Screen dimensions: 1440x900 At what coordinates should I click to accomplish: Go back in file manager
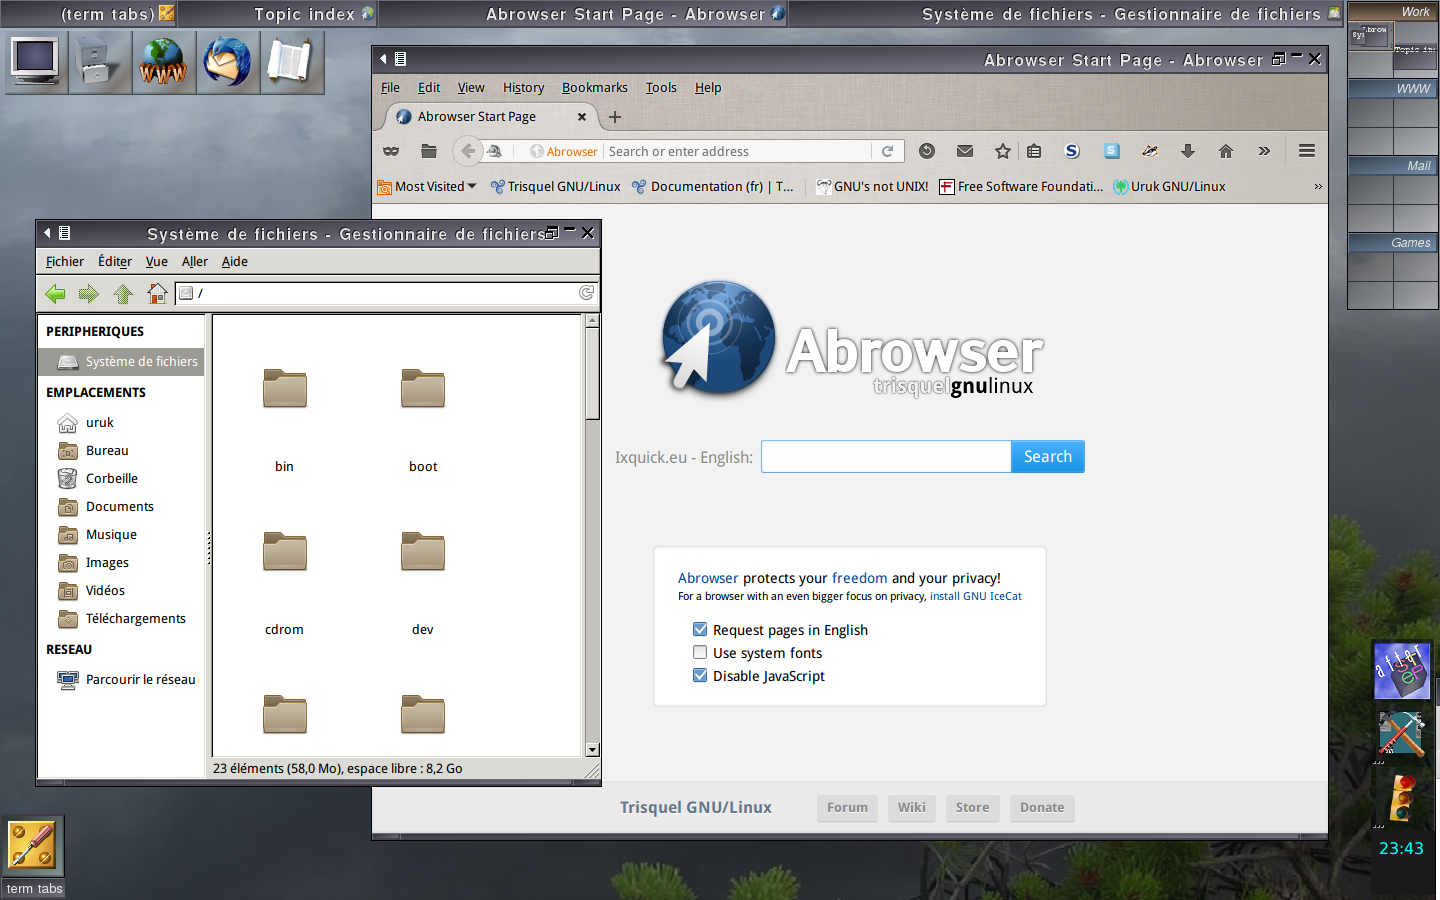(55, 293)
